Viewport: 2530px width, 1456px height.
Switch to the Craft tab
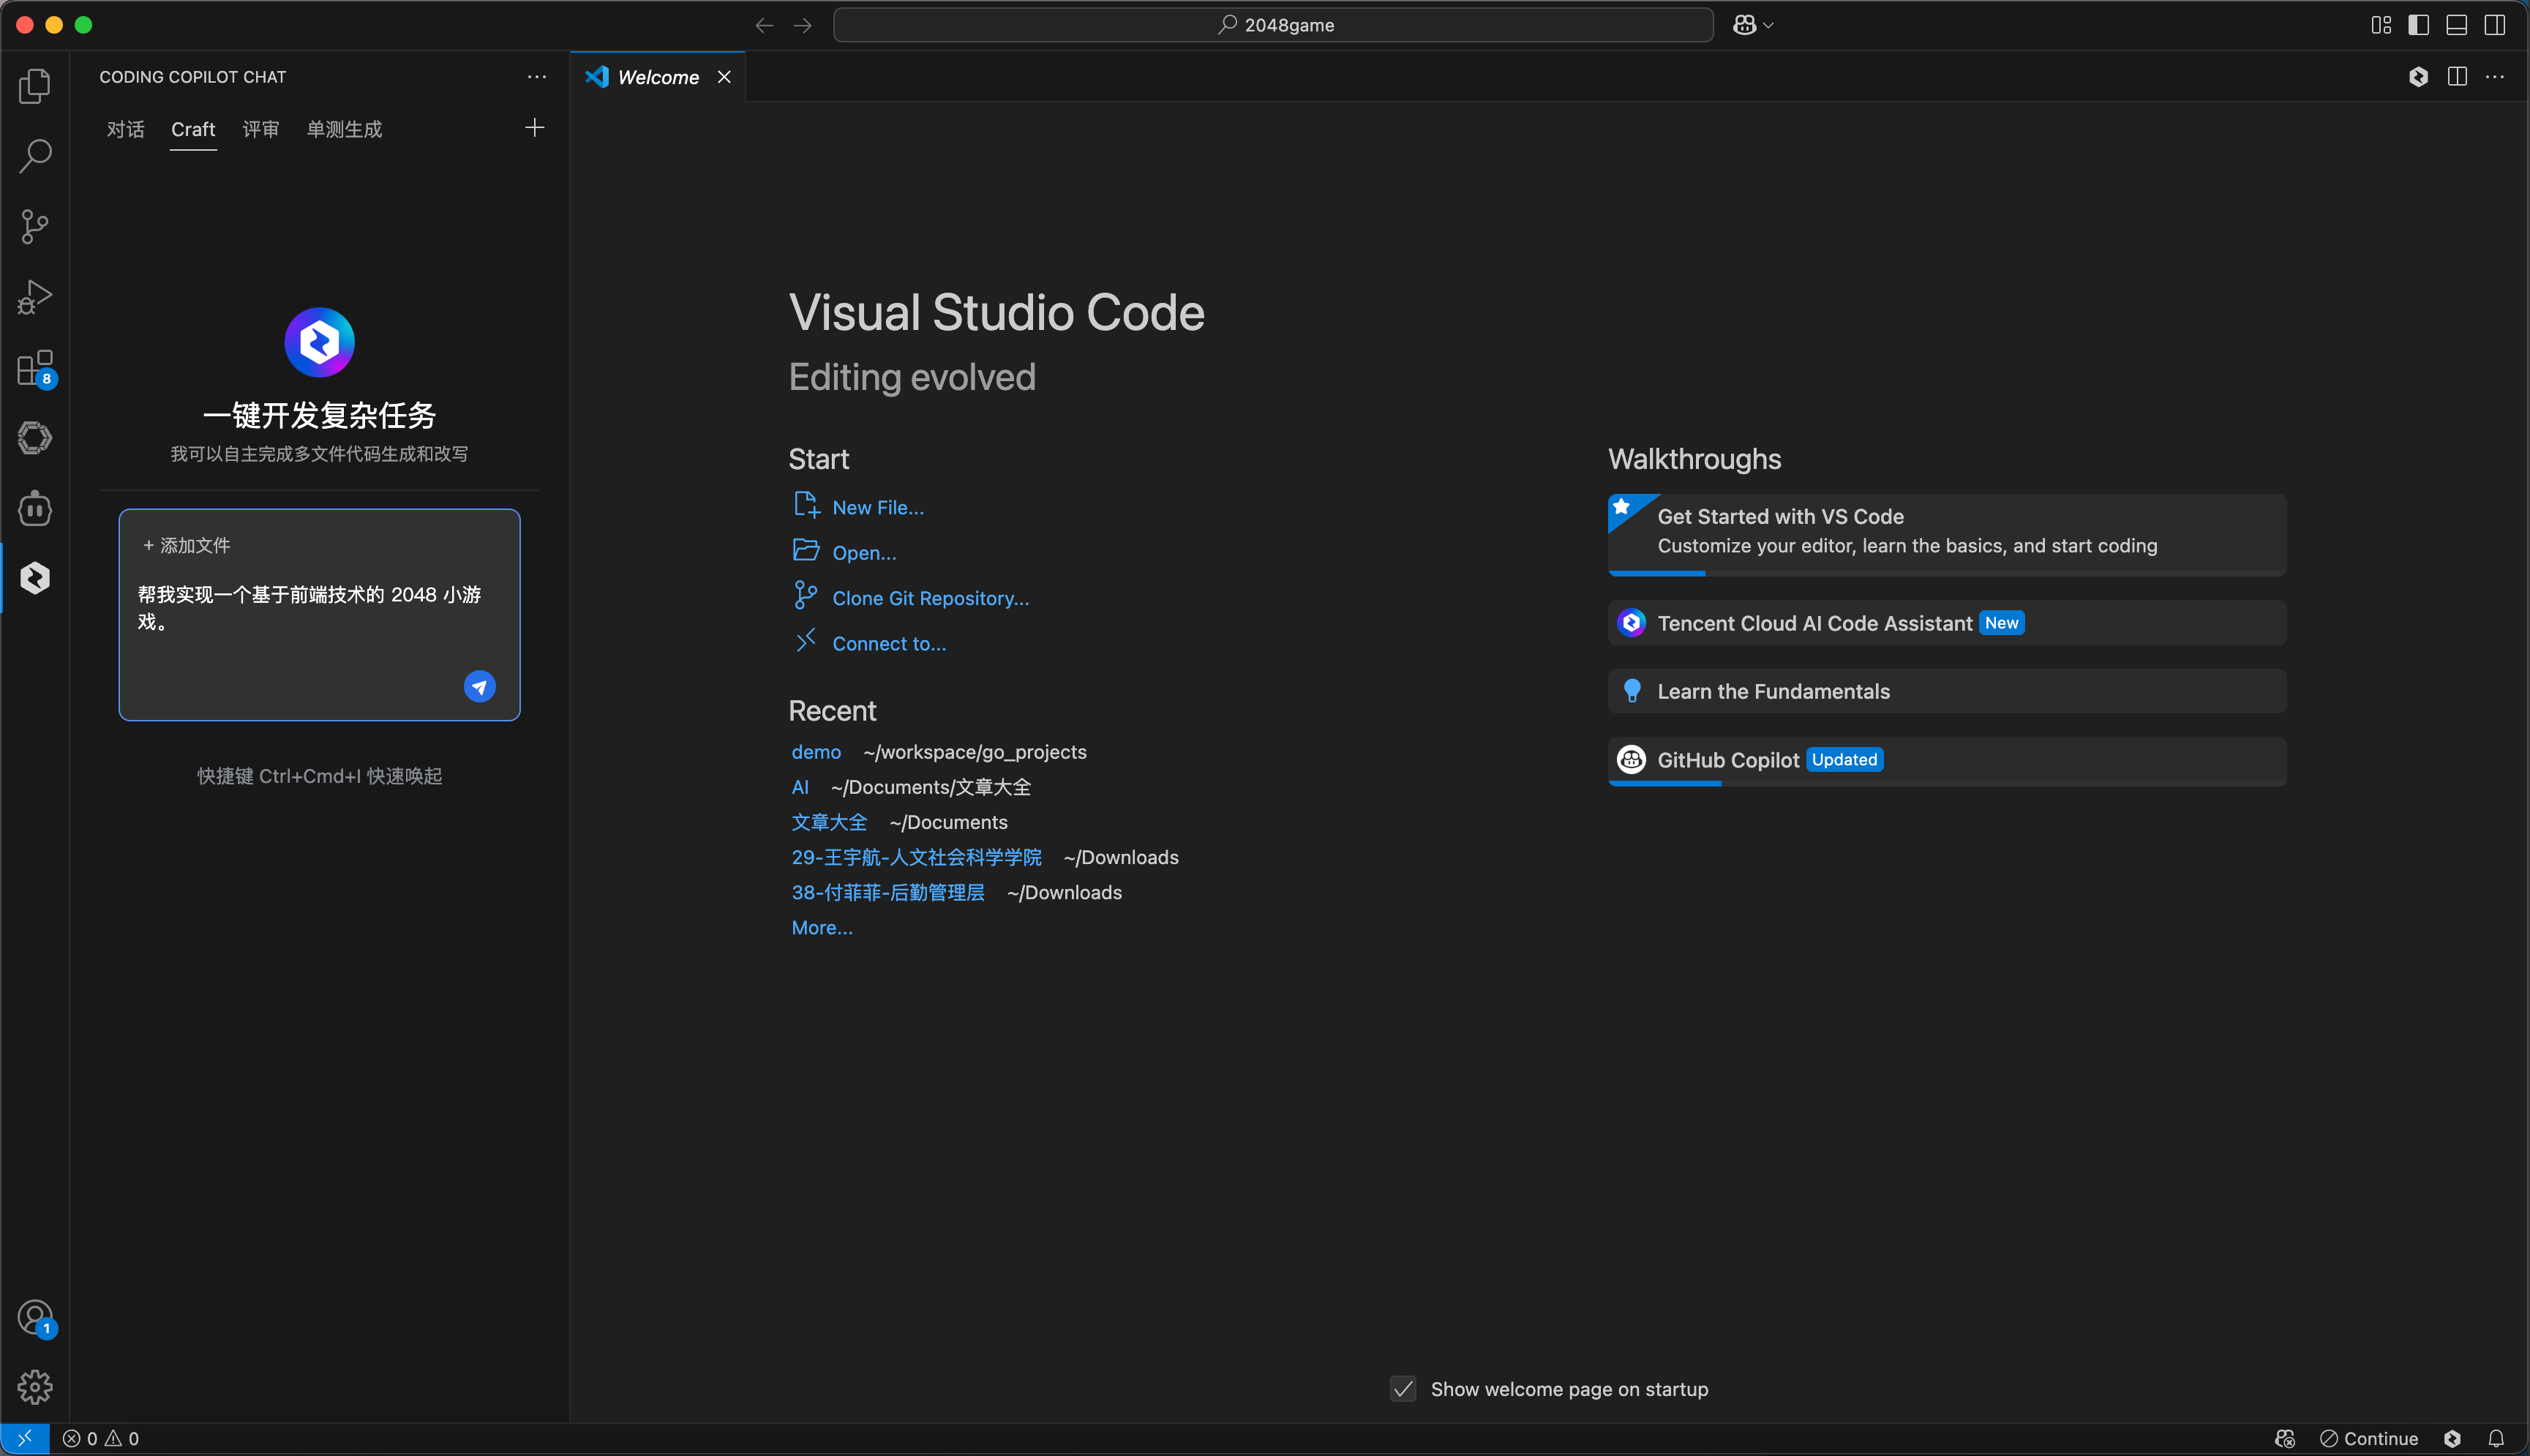(x=193, y=129)
